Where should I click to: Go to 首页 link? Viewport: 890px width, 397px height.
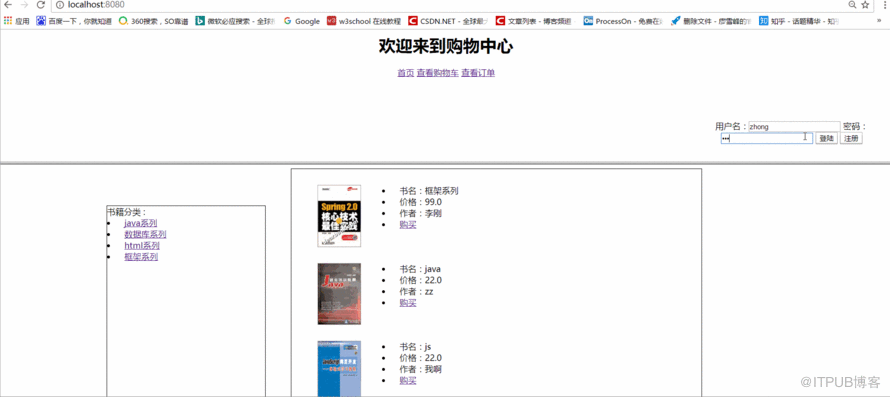coord(405,73)
